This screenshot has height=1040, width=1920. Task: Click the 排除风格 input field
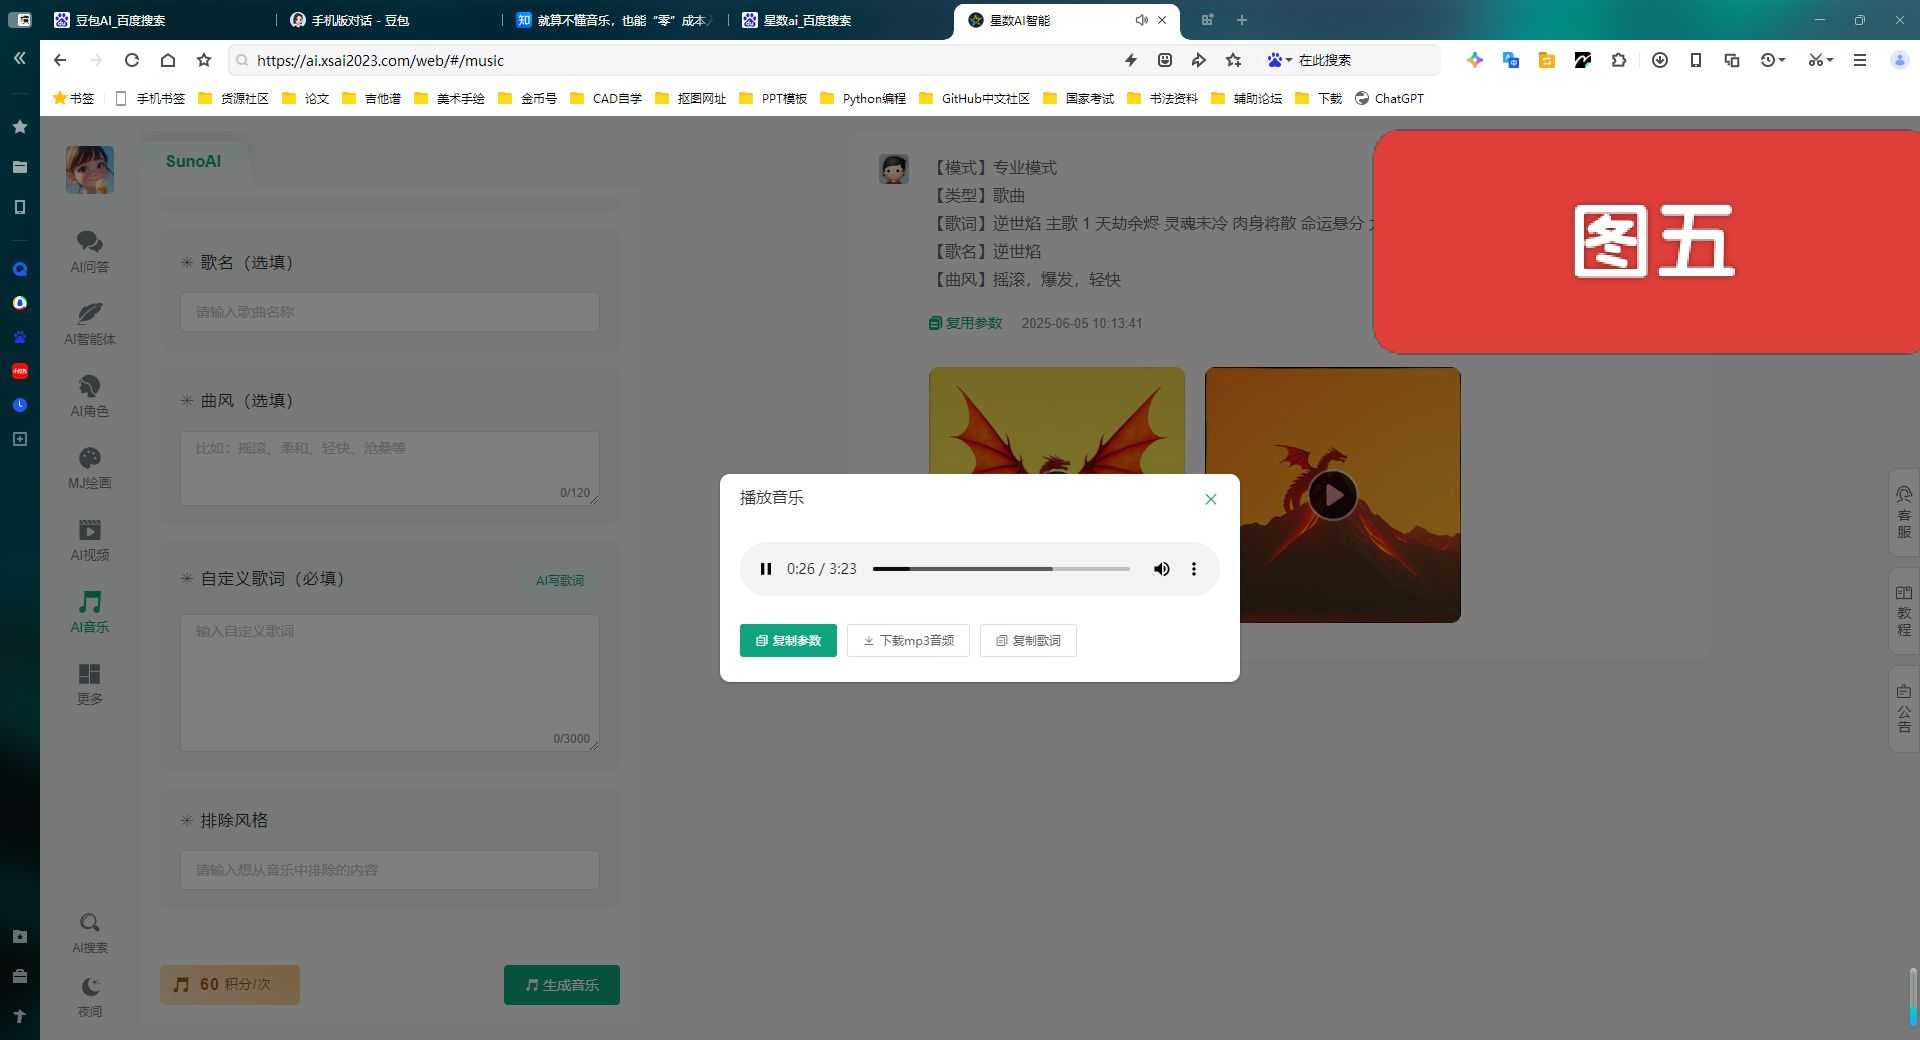click(390, 870)
